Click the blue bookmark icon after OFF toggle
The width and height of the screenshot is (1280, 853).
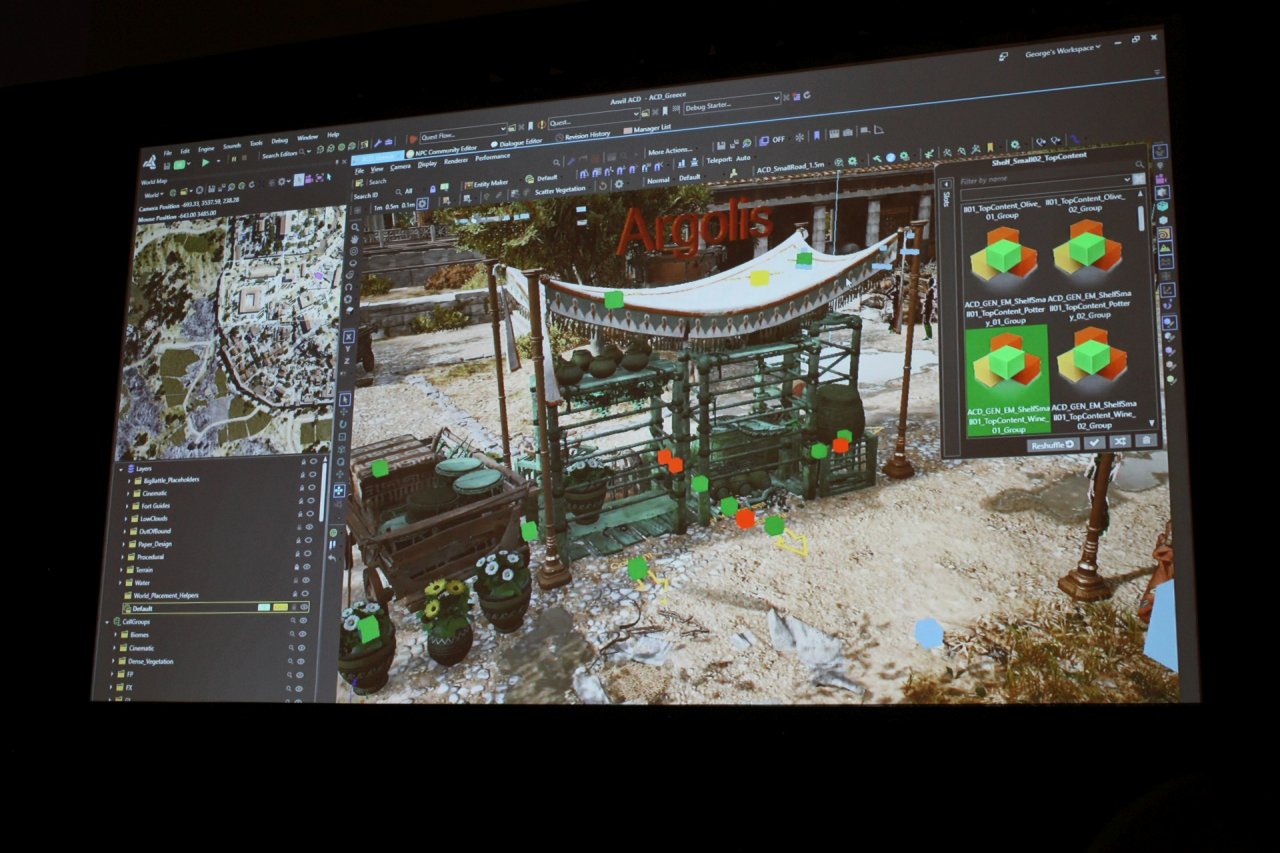(817, 135)
